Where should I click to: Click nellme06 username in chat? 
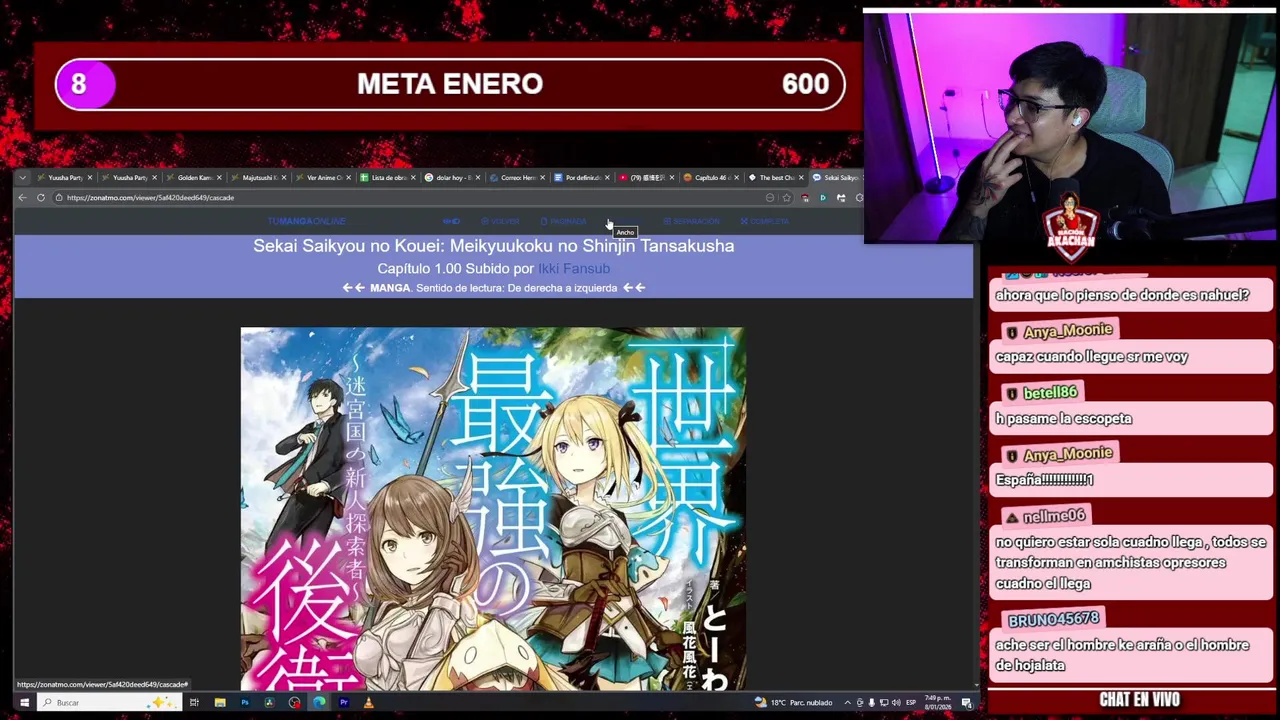tap(1054, 516)
